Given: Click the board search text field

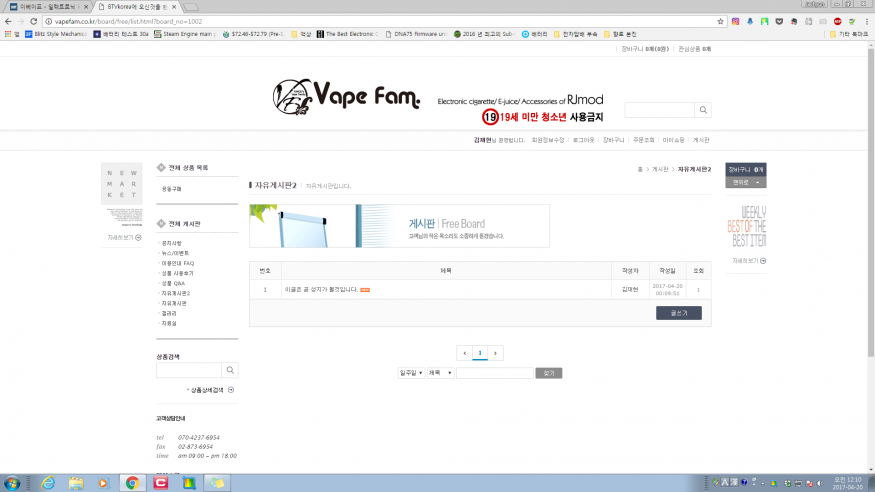Looking at the screenshot, I should coord(494,373).
